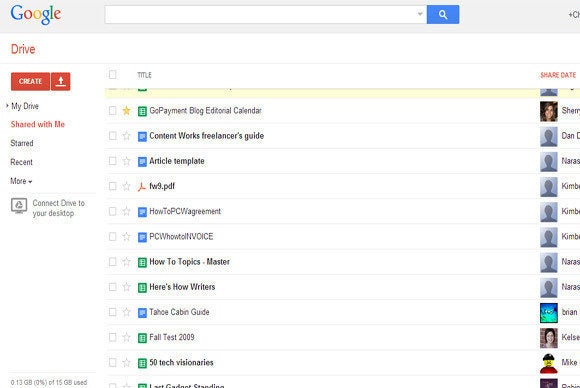Star the PCWhowtoINVOICE document

coord(127,236)
